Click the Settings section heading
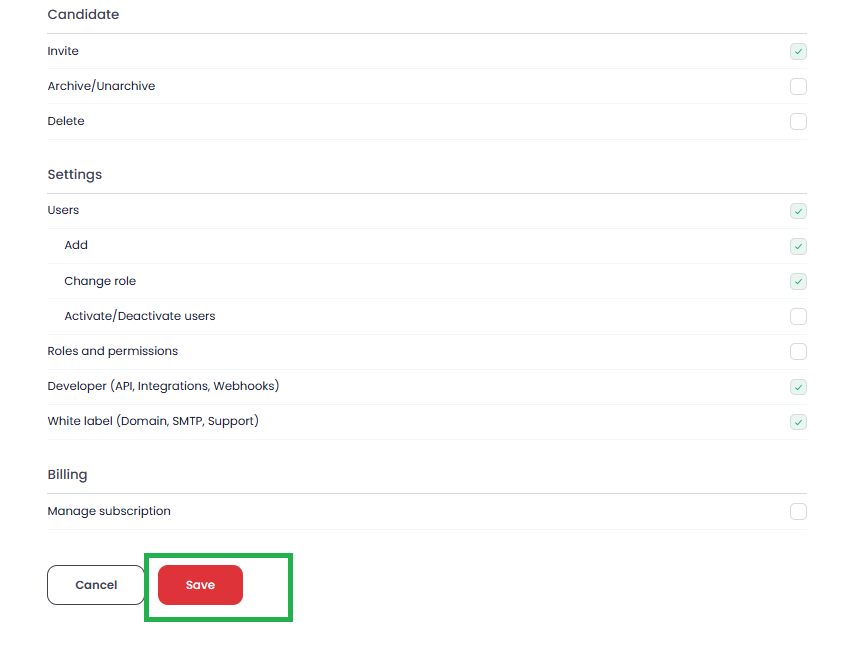Screen dimensions: 864x646 coord(75,175)
